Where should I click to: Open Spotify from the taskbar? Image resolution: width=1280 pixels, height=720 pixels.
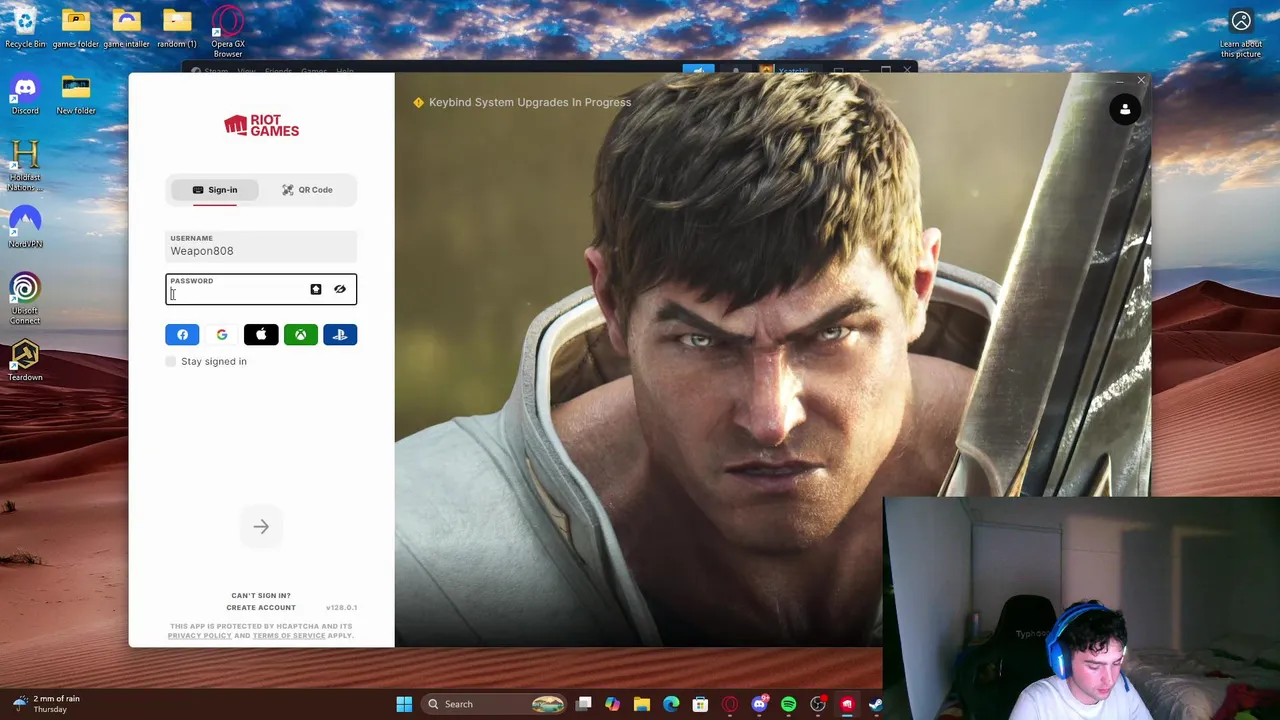[788, 704]
